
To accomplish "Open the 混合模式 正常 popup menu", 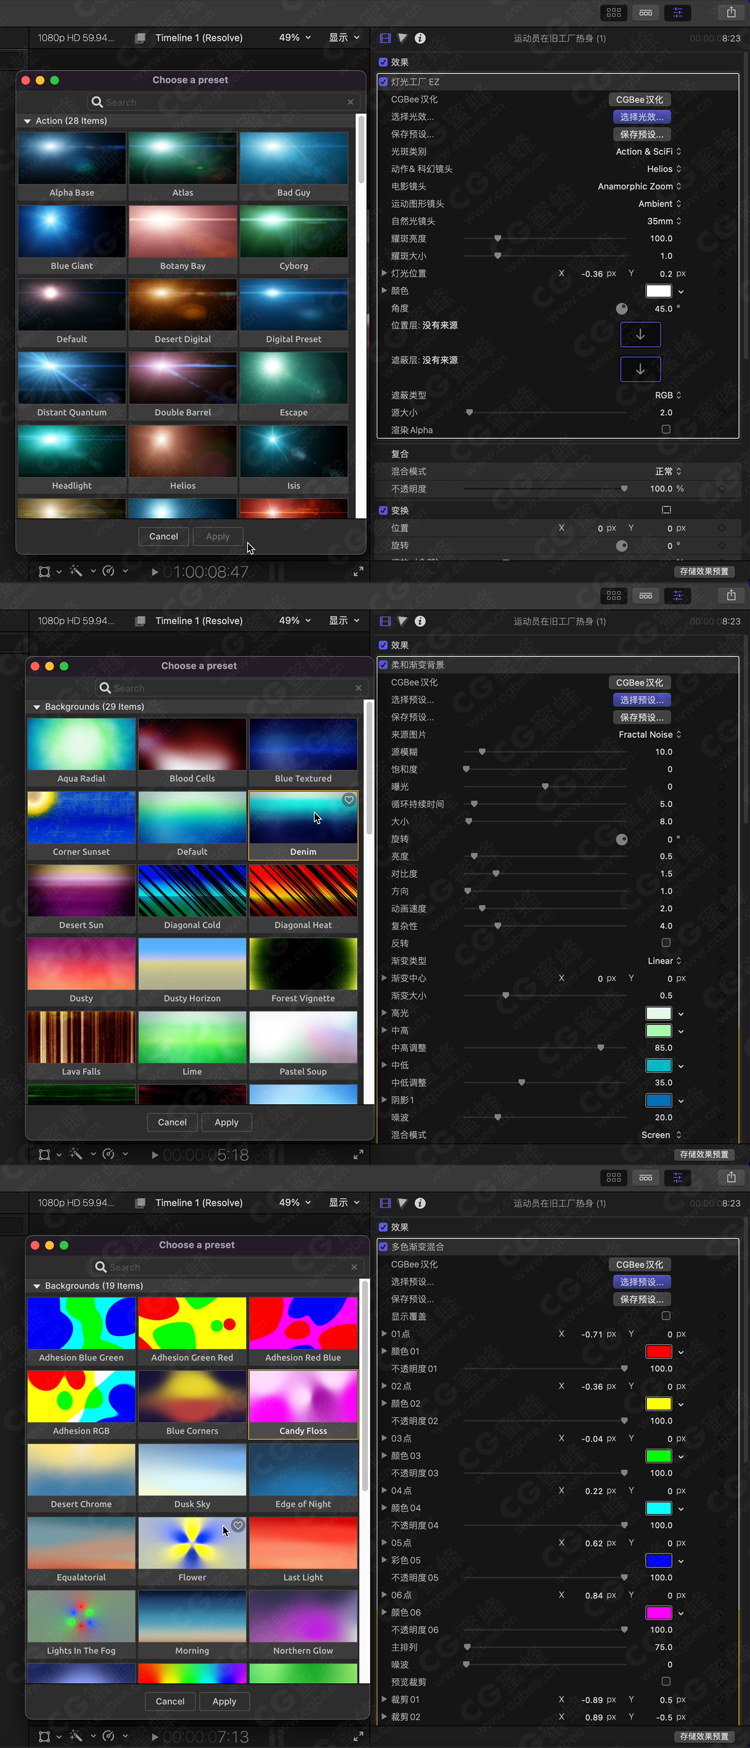I will click(x=668, y=471).
